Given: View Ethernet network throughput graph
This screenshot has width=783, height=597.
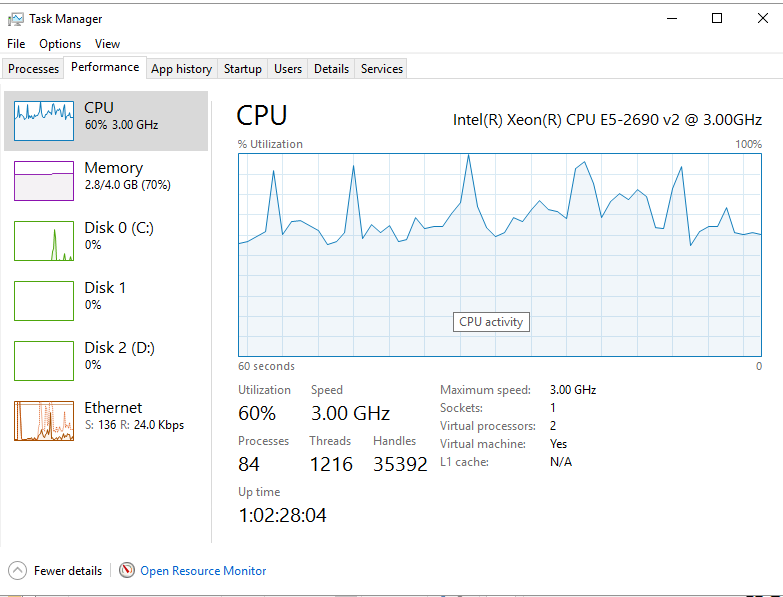Looking at the screenshot, I should (x=43, y=421).
